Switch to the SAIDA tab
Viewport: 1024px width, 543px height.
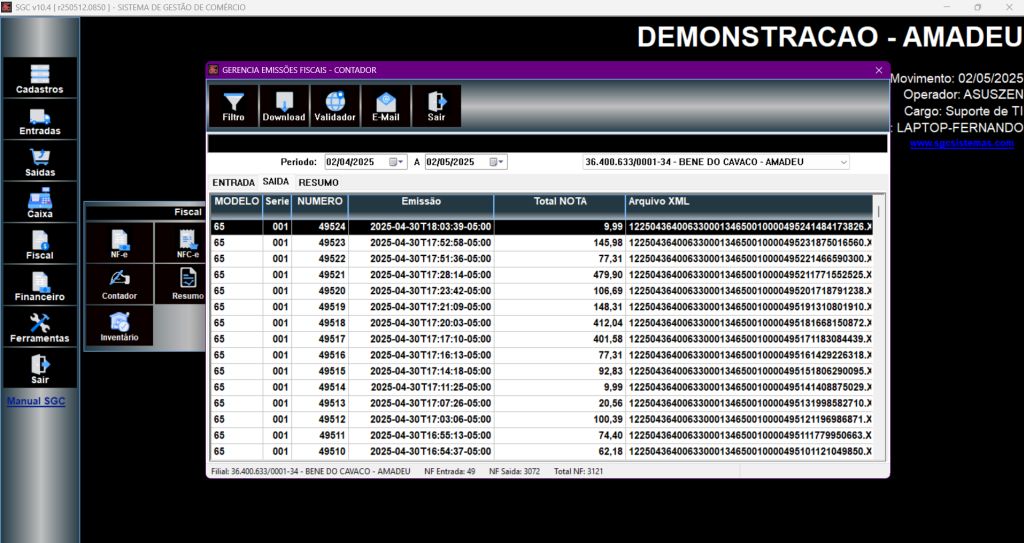click(276, 182)
